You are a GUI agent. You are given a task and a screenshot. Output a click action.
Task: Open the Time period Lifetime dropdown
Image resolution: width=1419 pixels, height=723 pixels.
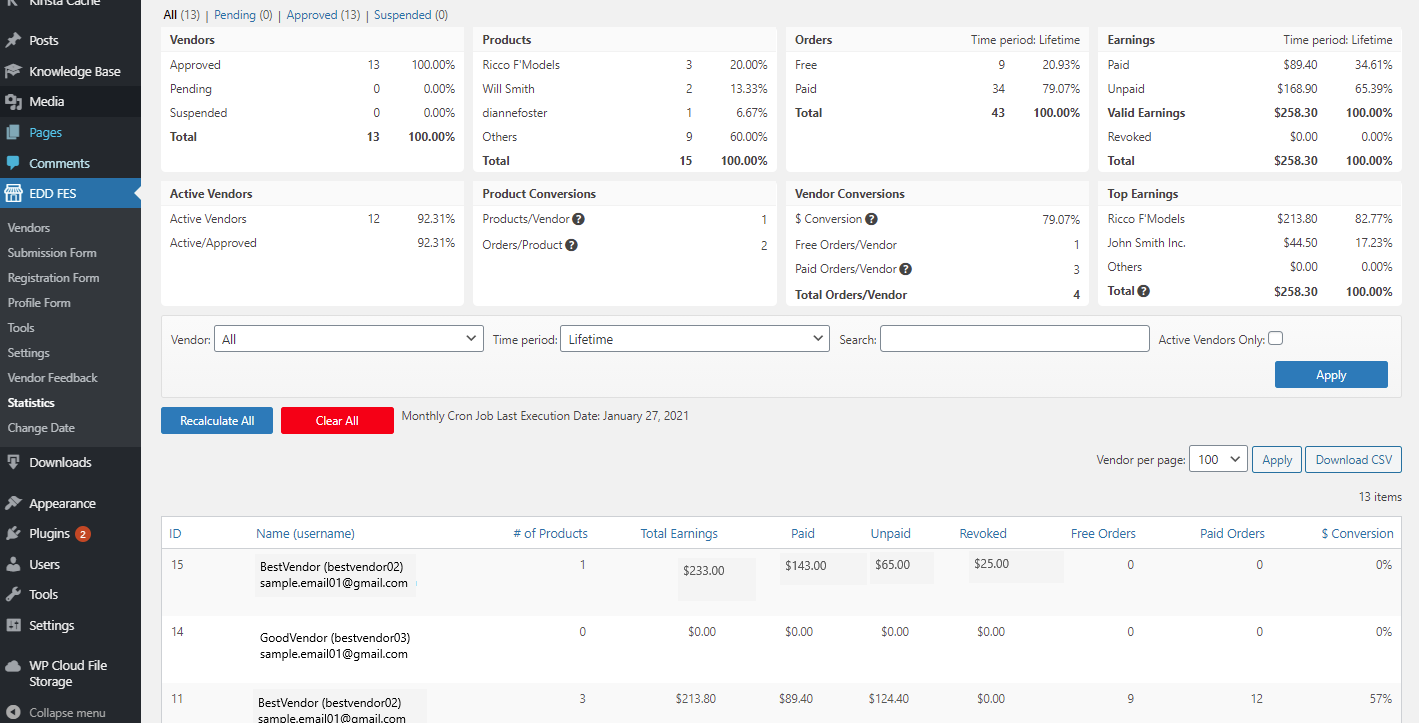[x=695, y=339]
